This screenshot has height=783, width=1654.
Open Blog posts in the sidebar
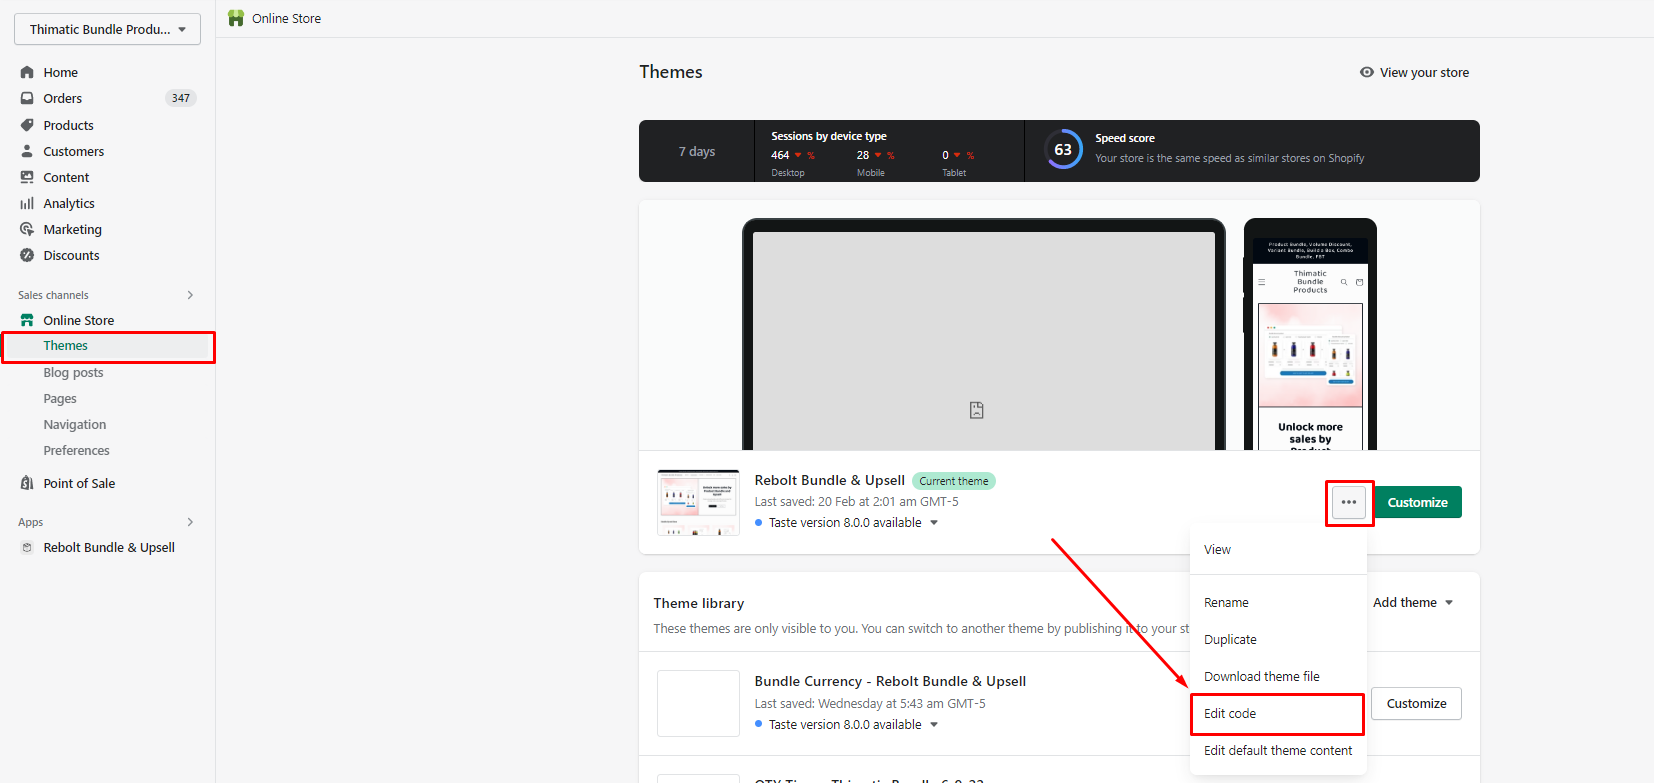73,372
